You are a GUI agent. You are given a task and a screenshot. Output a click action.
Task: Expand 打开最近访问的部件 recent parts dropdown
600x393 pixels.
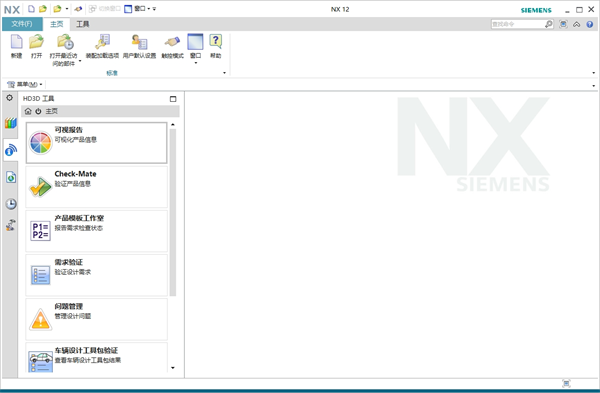click(80, 61)
